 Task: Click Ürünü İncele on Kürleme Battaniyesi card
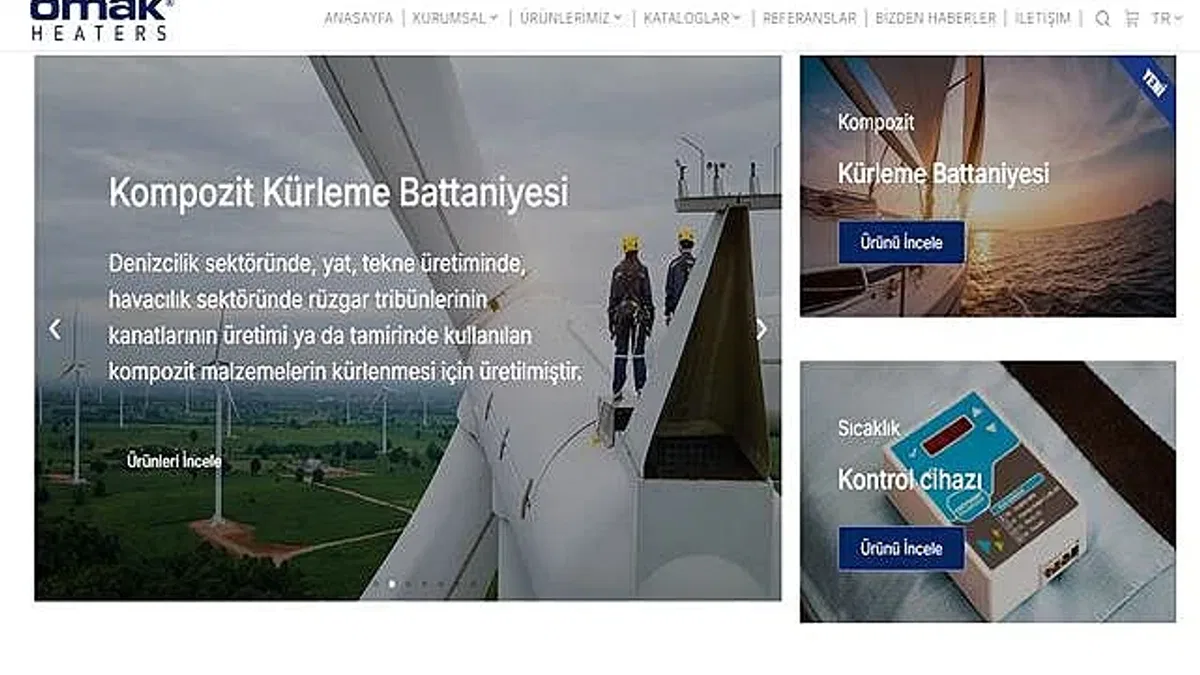(902, 242)
